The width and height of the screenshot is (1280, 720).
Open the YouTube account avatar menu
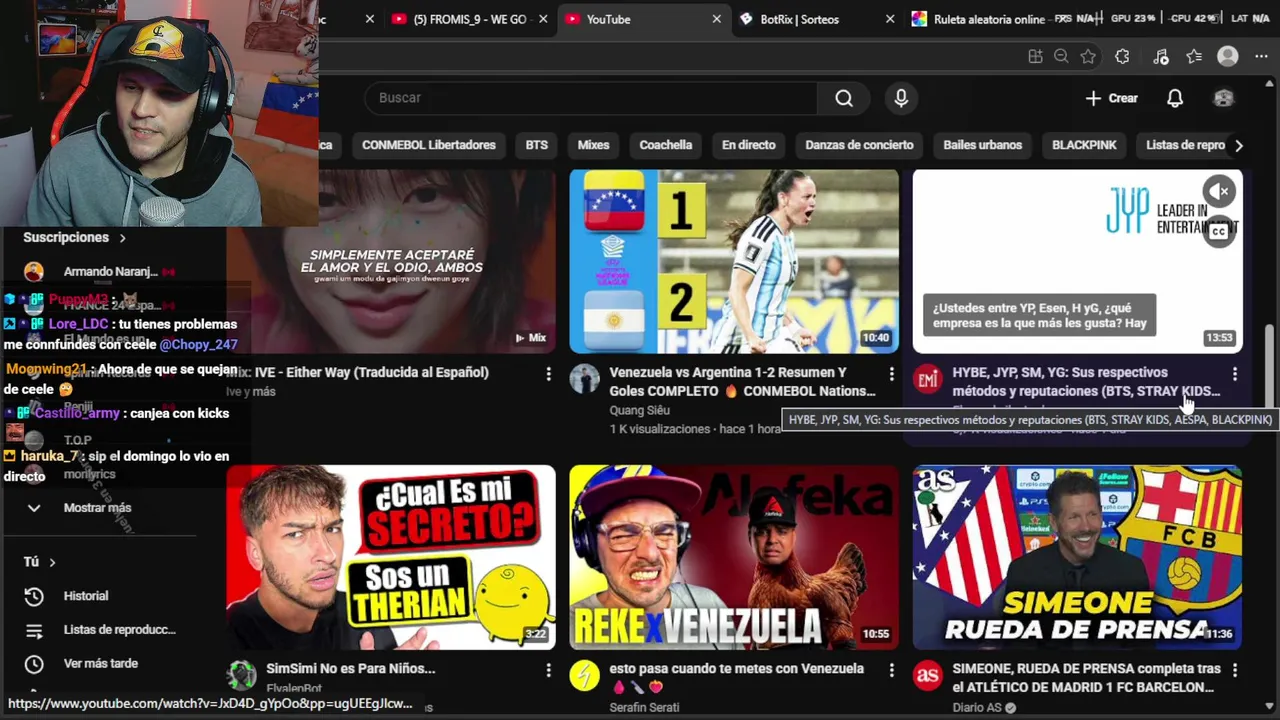tap(1224, 98)
